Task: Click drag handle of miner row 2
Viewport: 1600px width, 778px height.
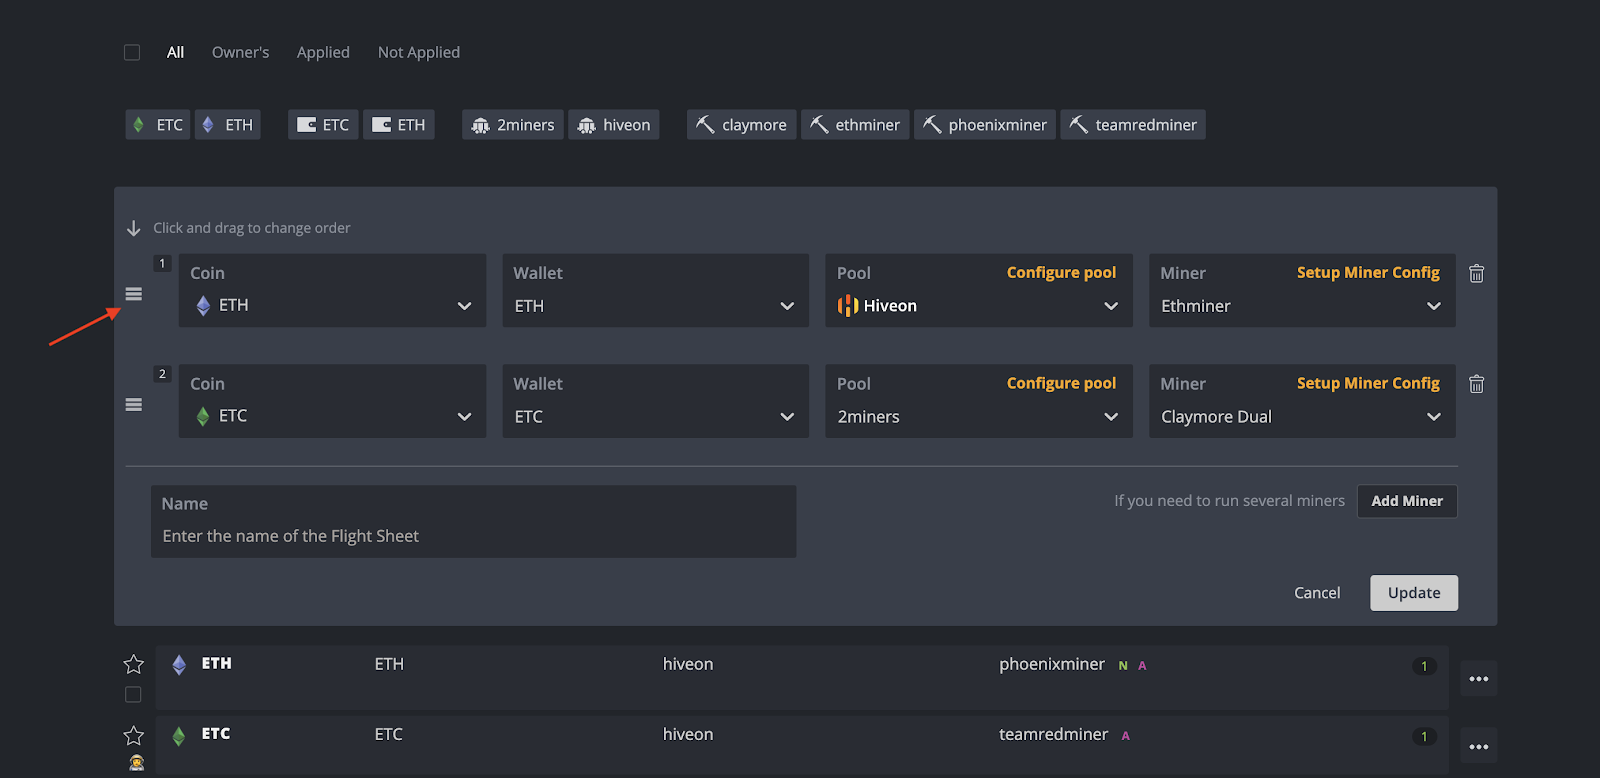Action: (x=134, y=405)
